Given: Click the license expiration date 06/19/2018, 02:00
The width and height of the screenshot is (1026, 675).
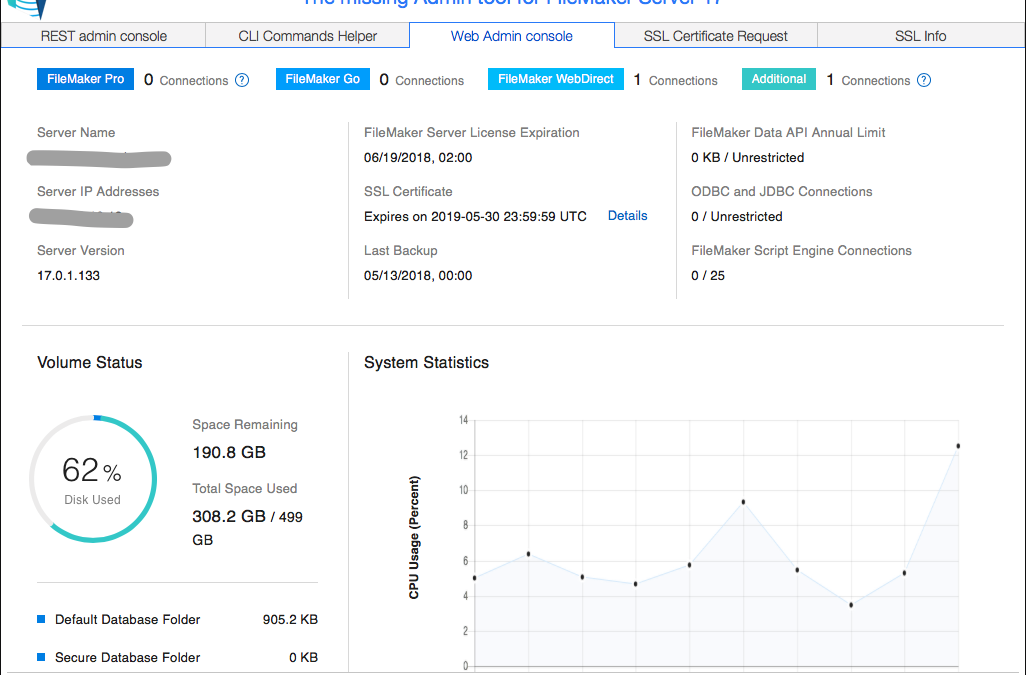Looking at the screenshot, I should (x=418, y=158).
